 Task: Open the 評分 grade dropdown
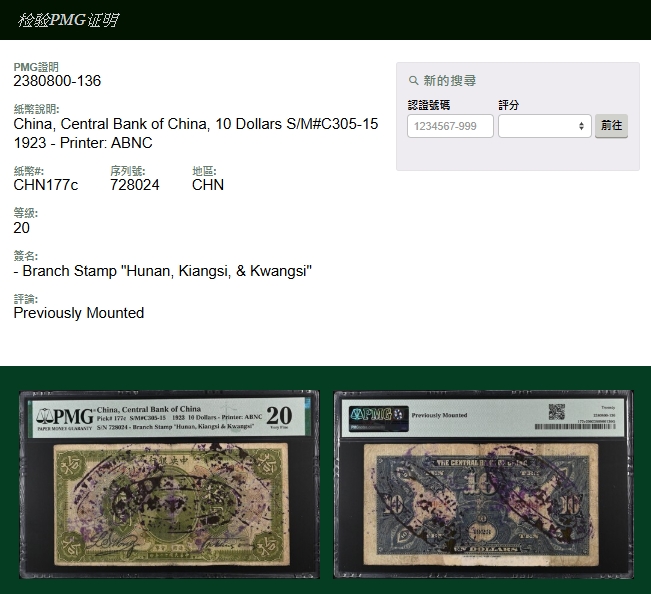pos(544,126)
